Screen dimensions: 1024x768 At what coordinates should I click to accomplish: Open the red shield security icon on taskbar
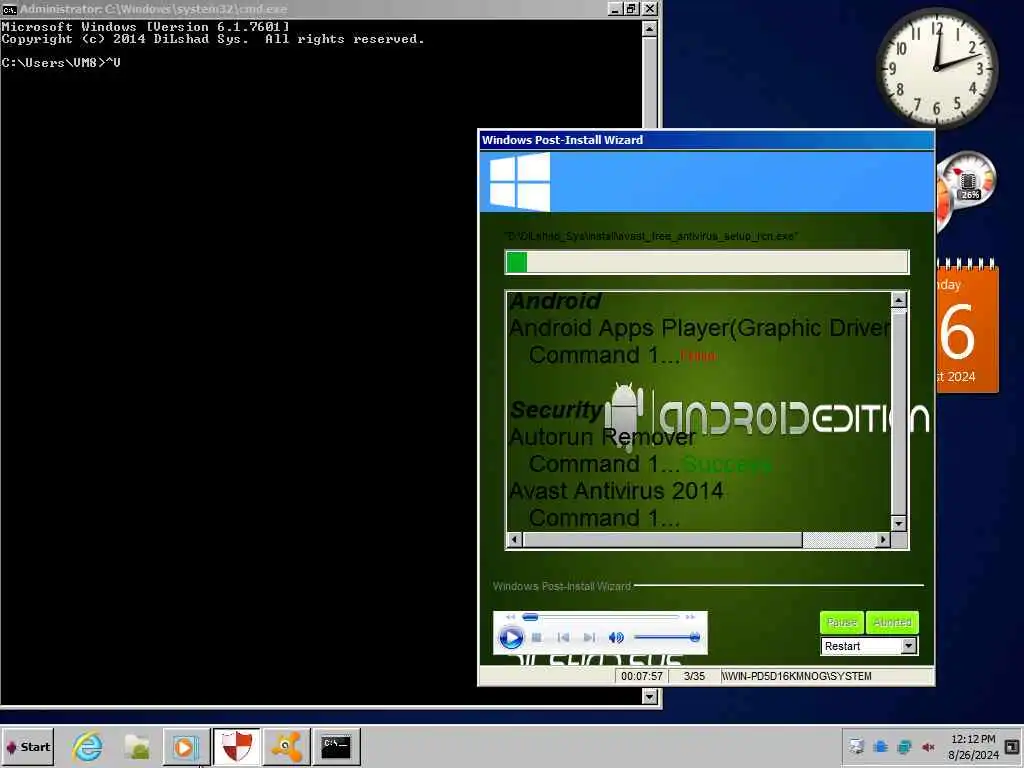tap(236, 747)
